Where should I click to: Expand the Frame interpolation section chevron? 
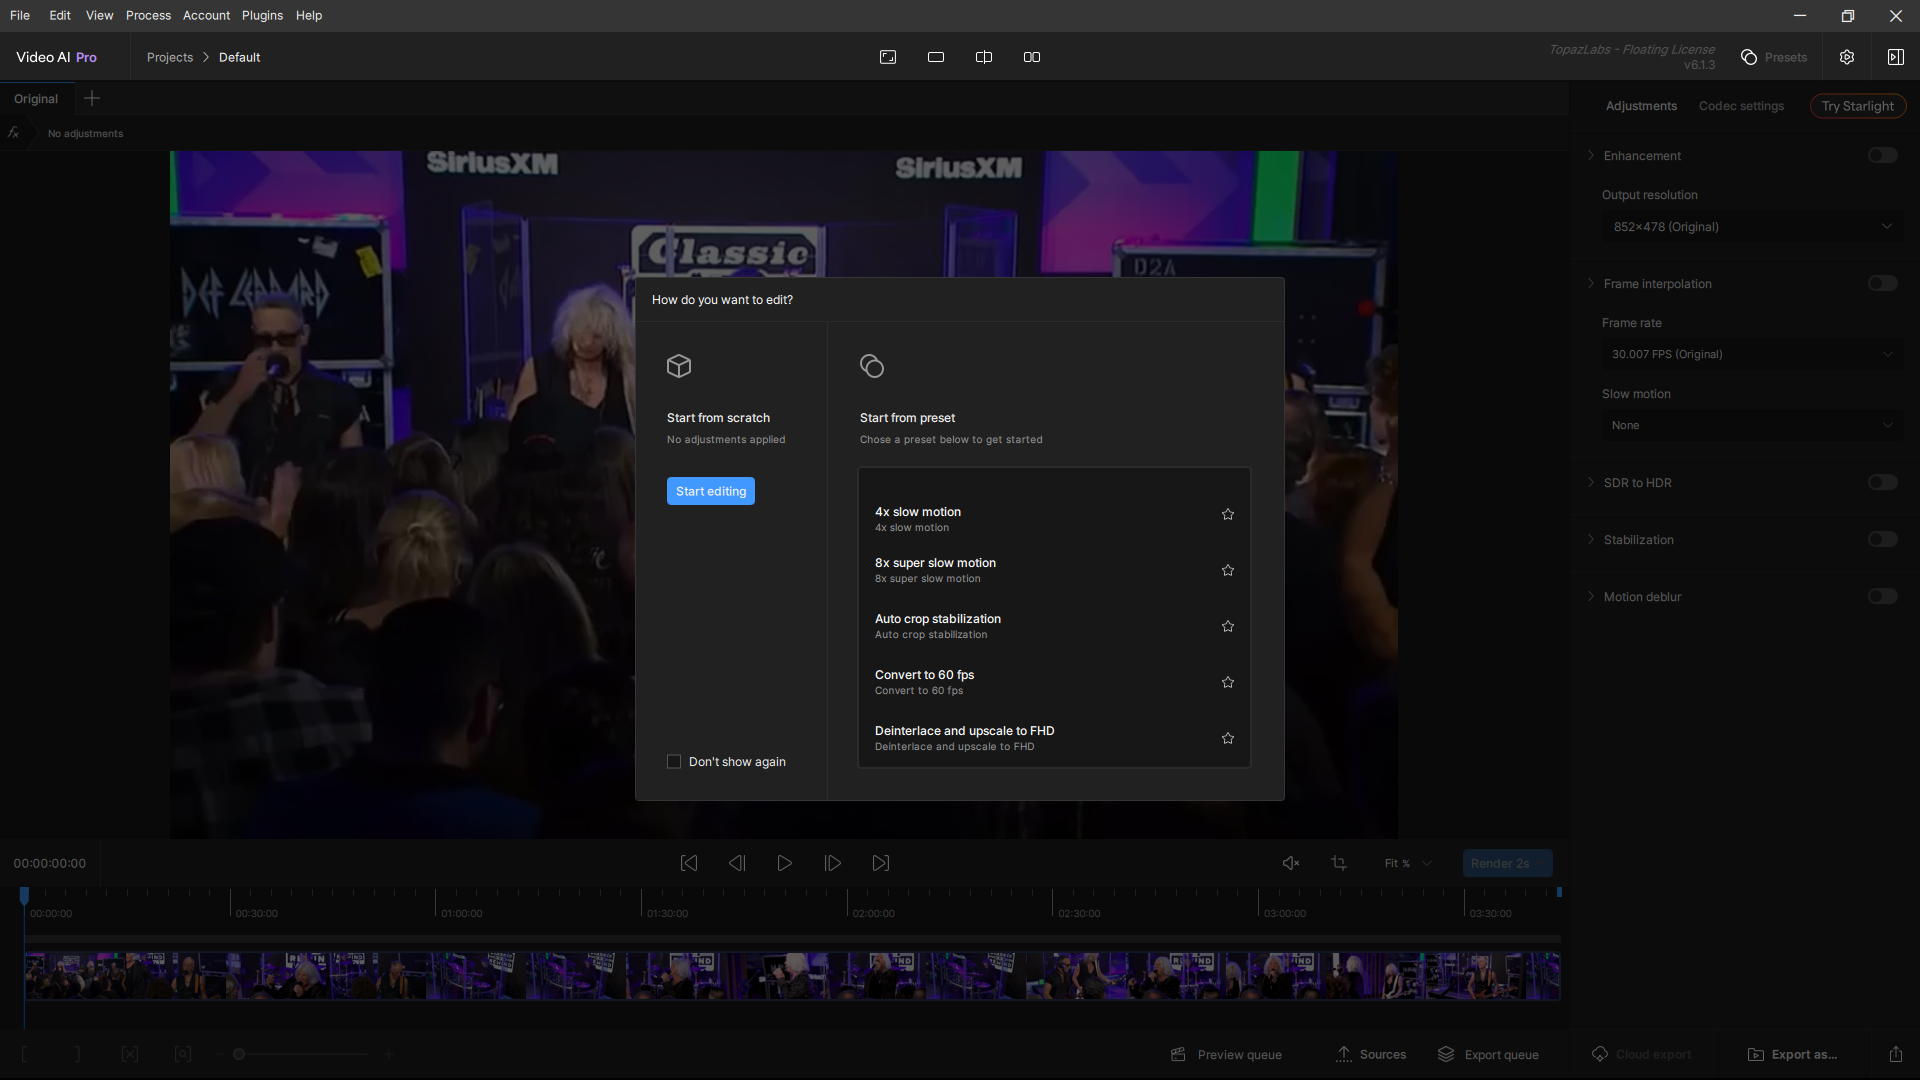1591,283
